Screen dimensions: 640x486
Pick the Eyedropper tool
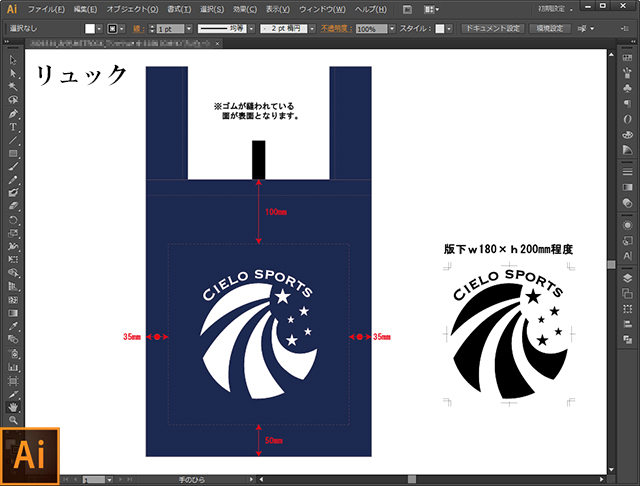(x=13, y=326)
